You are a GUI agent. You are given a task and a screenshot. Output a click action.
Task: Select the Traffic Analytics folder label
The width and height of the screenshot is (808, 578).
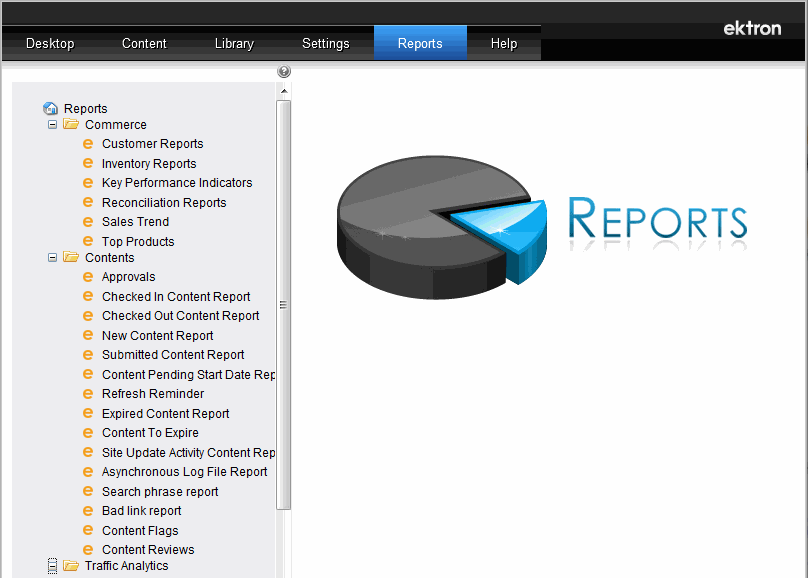tap(126, 566)
